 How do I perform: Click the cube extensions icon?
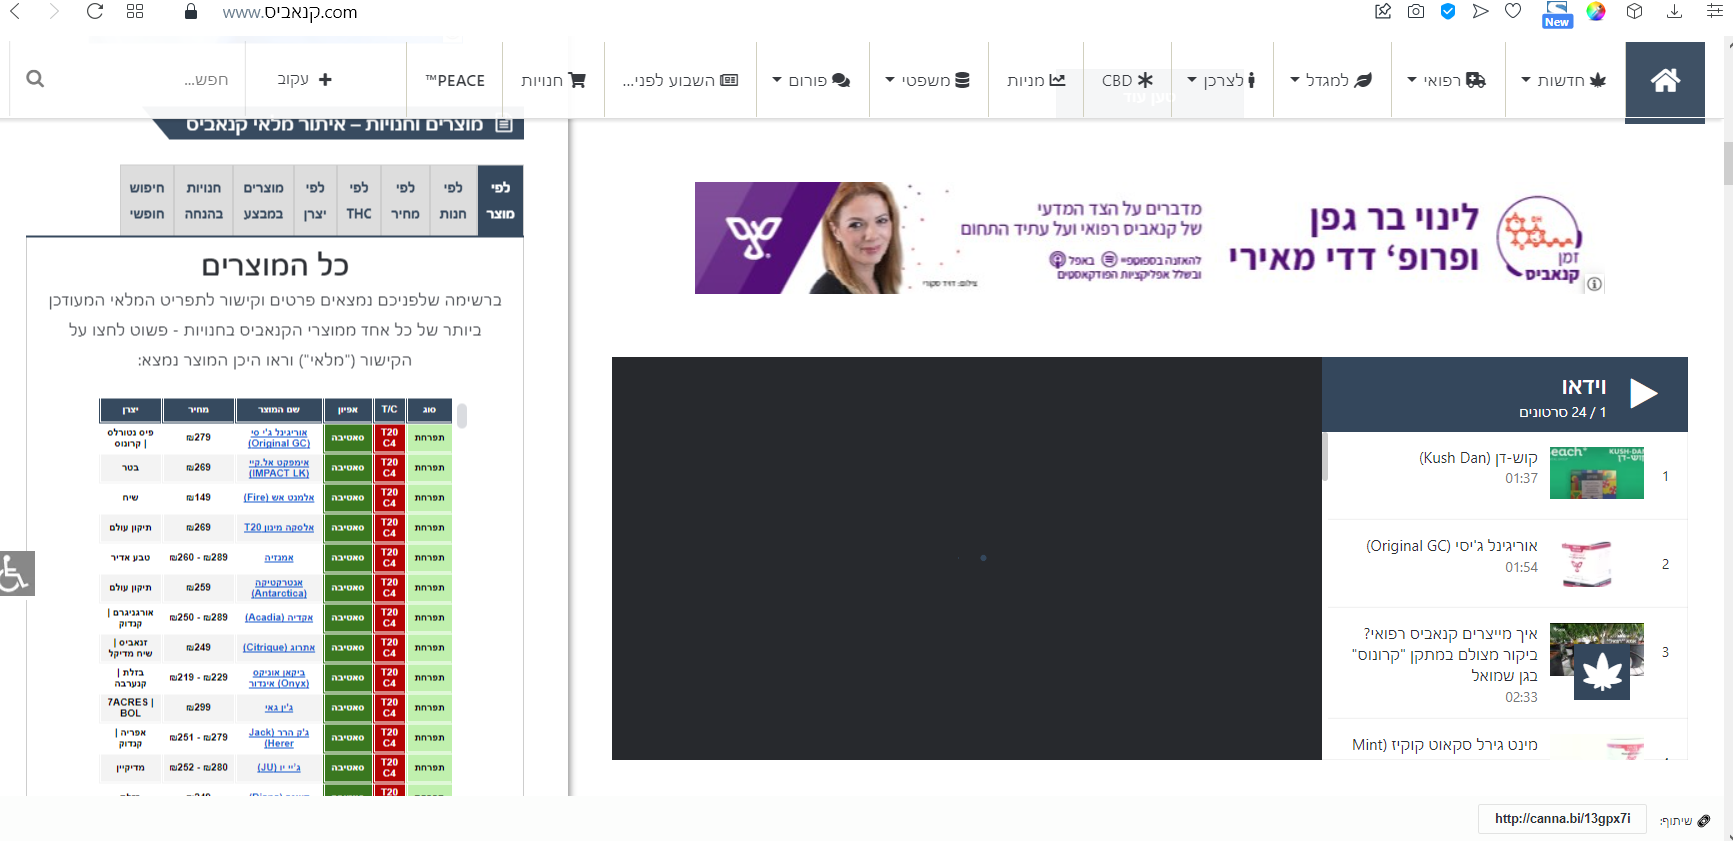click(1635, 12)
